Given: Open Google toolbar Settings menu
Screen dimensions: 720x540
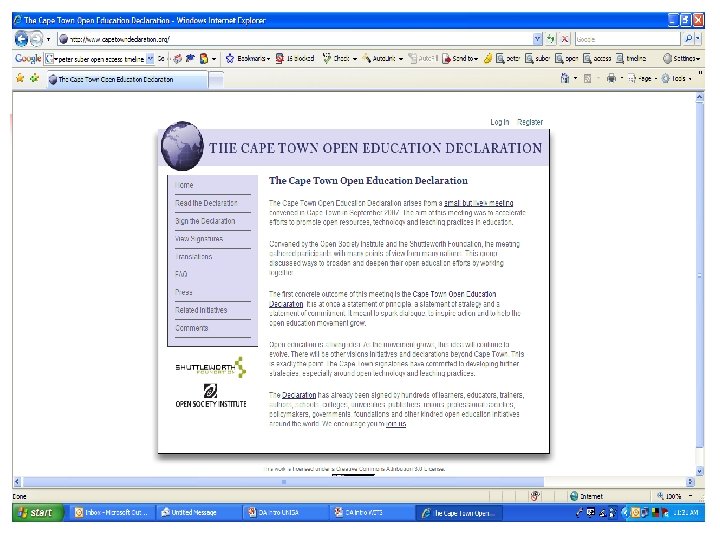Looking at the screenshot, I should (681, 58).
